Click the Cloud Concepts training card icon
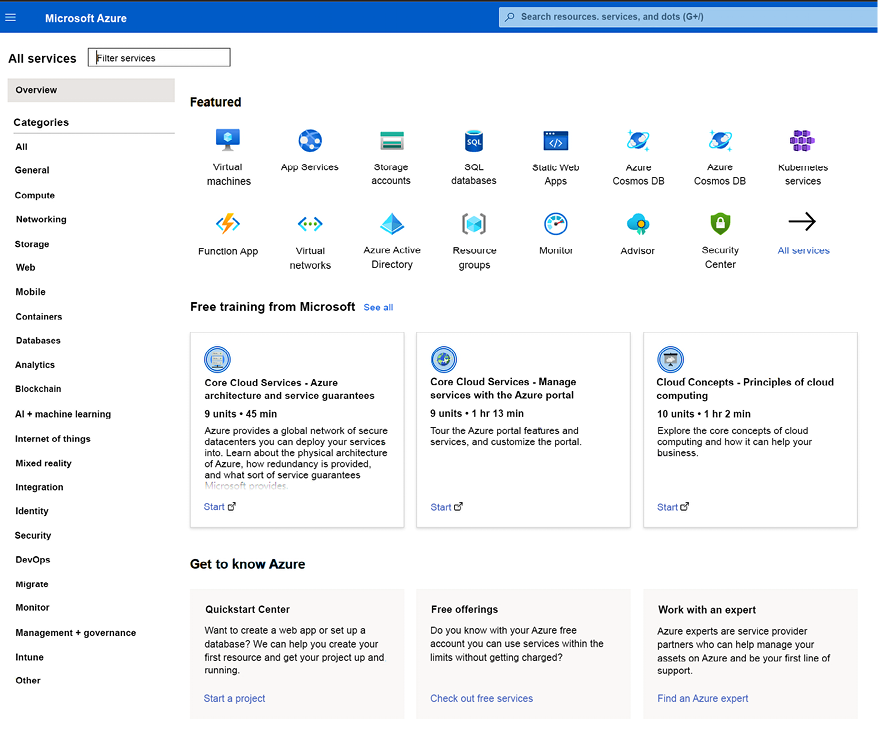 click(x=670, y=359)
